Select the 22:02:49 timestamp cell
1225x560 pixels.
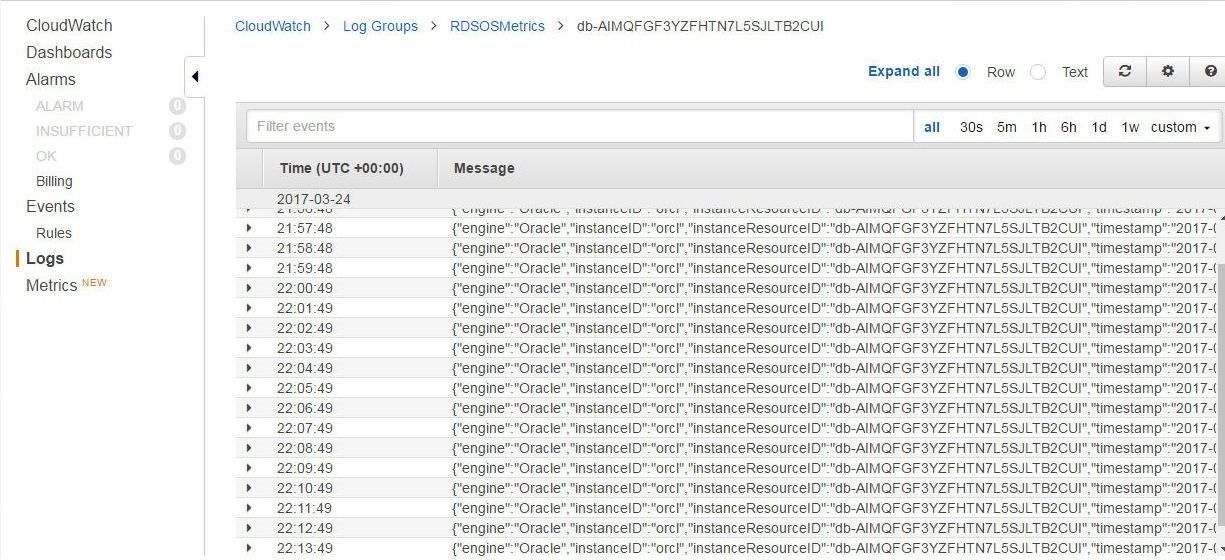coord(305,328)
